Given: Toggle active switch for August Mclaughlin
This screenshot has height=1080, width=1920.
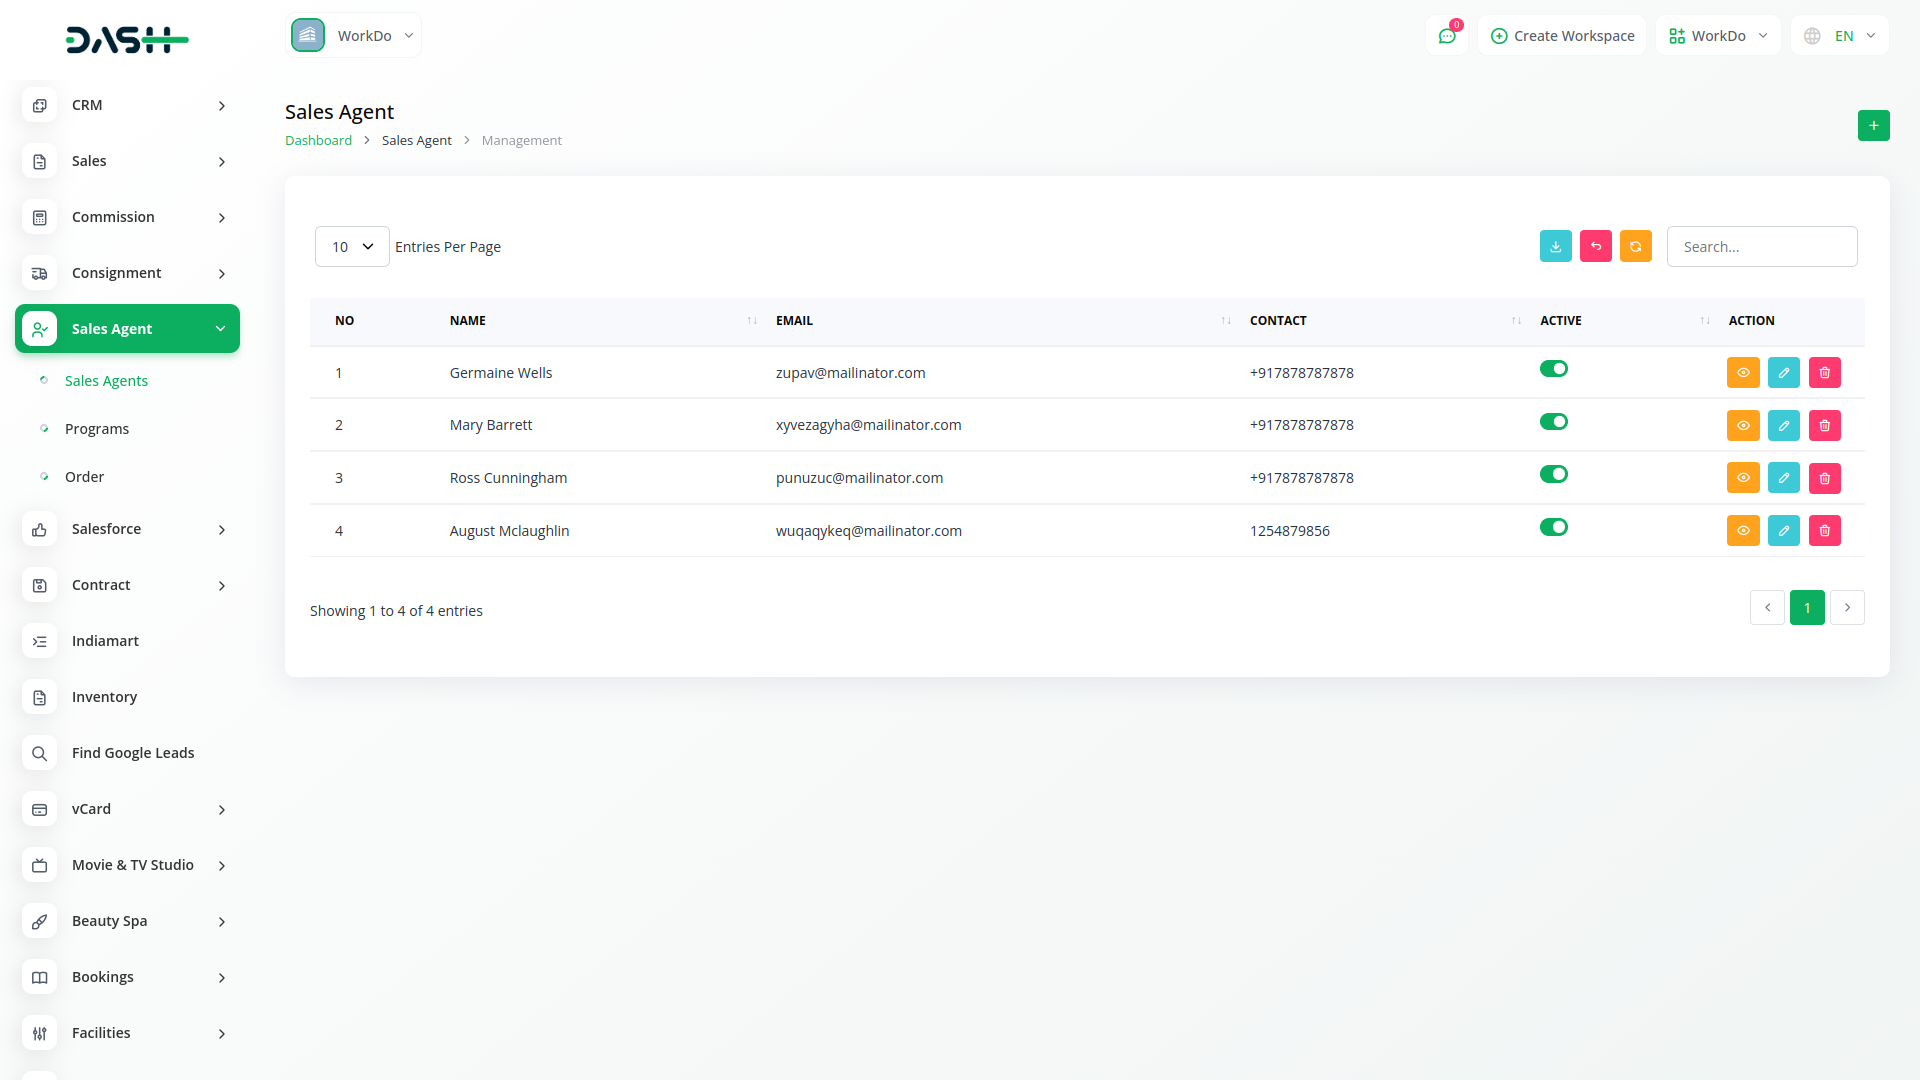Looking at the screenshot, I should (x=1553, y=527).
